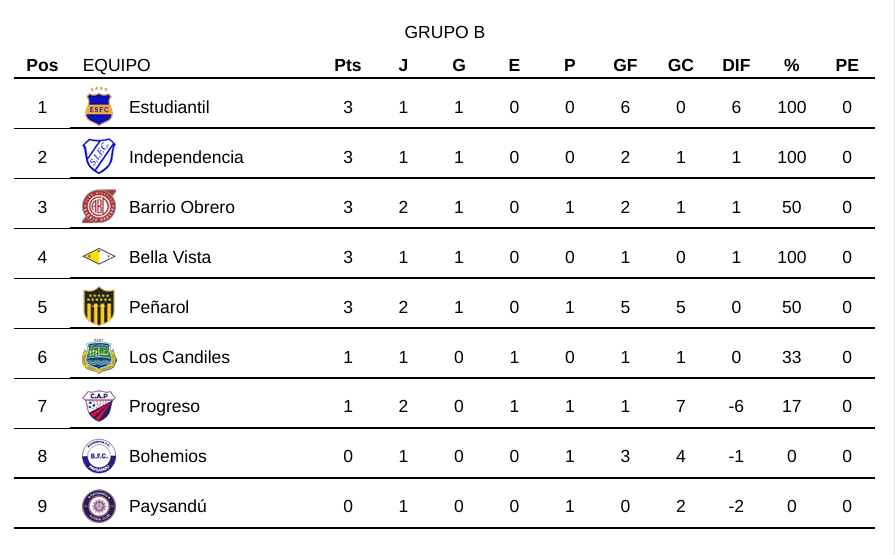This screenshot has height=555, width=895.
Task: Select the Paysandú circular crest icon
Action: point(99,506)
